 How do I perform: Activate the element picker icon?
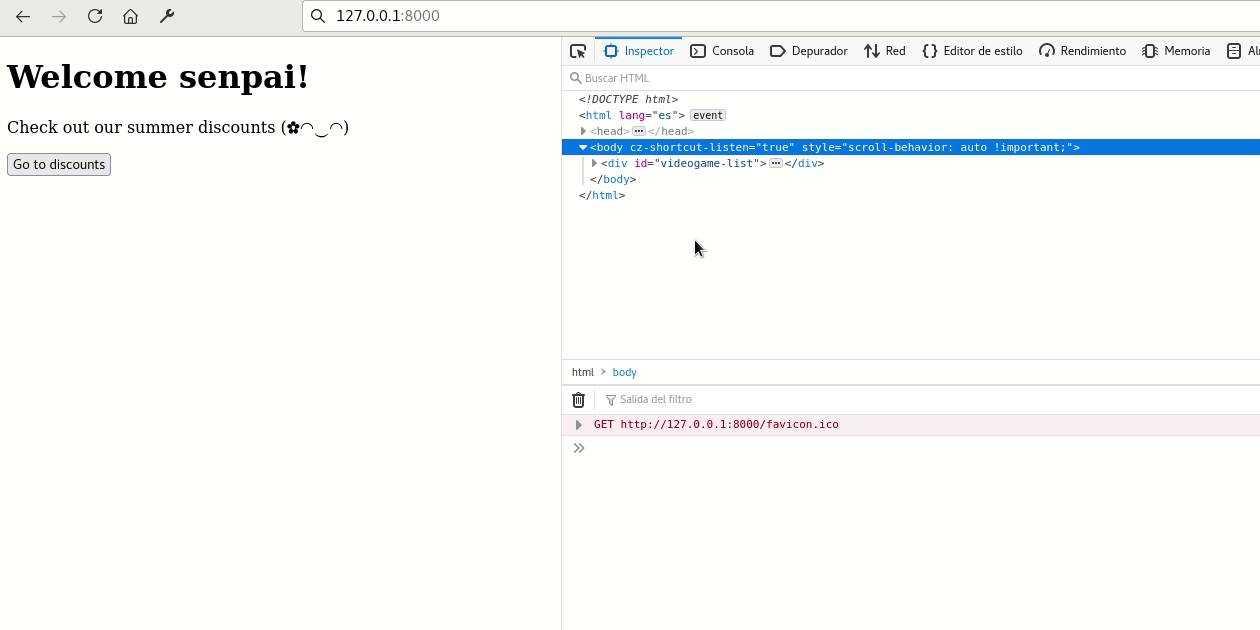(578, 51)
